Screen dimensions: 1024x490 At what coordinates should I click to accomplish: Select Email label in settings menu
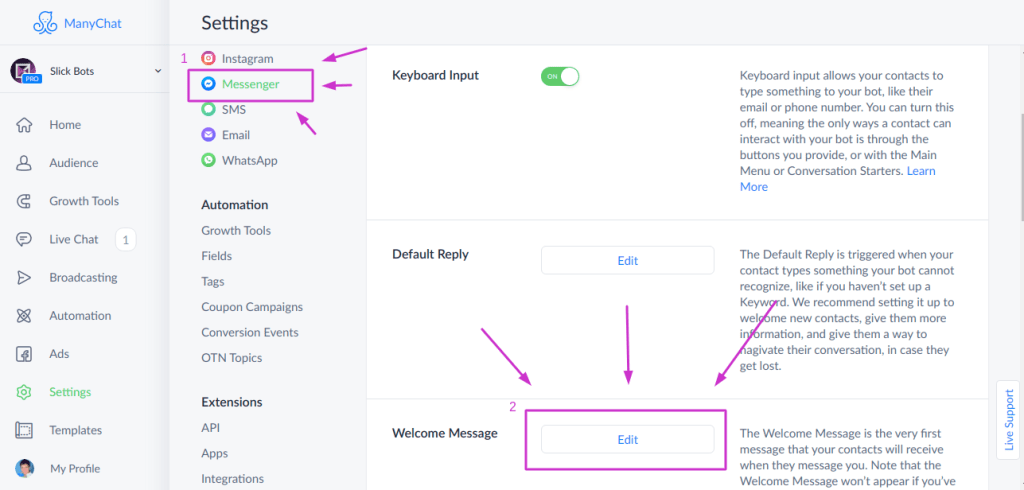click(236, 135)
